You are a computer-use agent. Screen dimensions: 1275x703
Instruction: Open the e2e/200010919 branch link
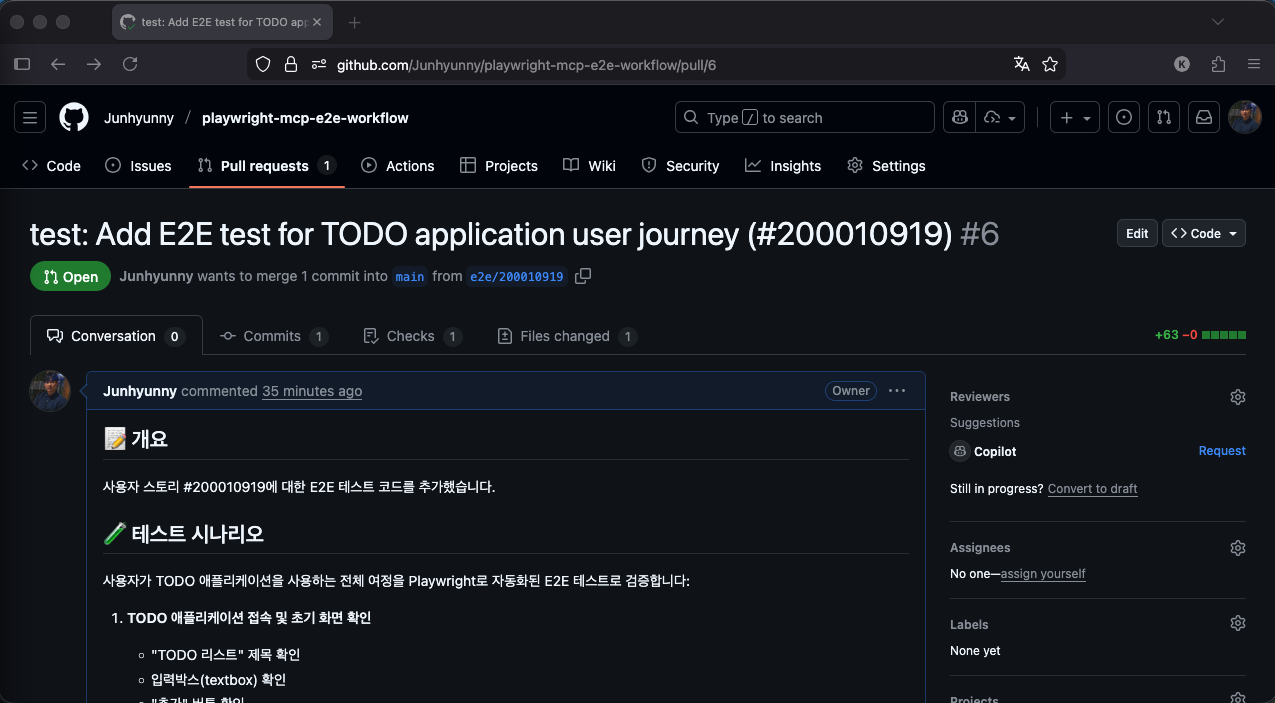pyautogui.click(x=517, y=277)
